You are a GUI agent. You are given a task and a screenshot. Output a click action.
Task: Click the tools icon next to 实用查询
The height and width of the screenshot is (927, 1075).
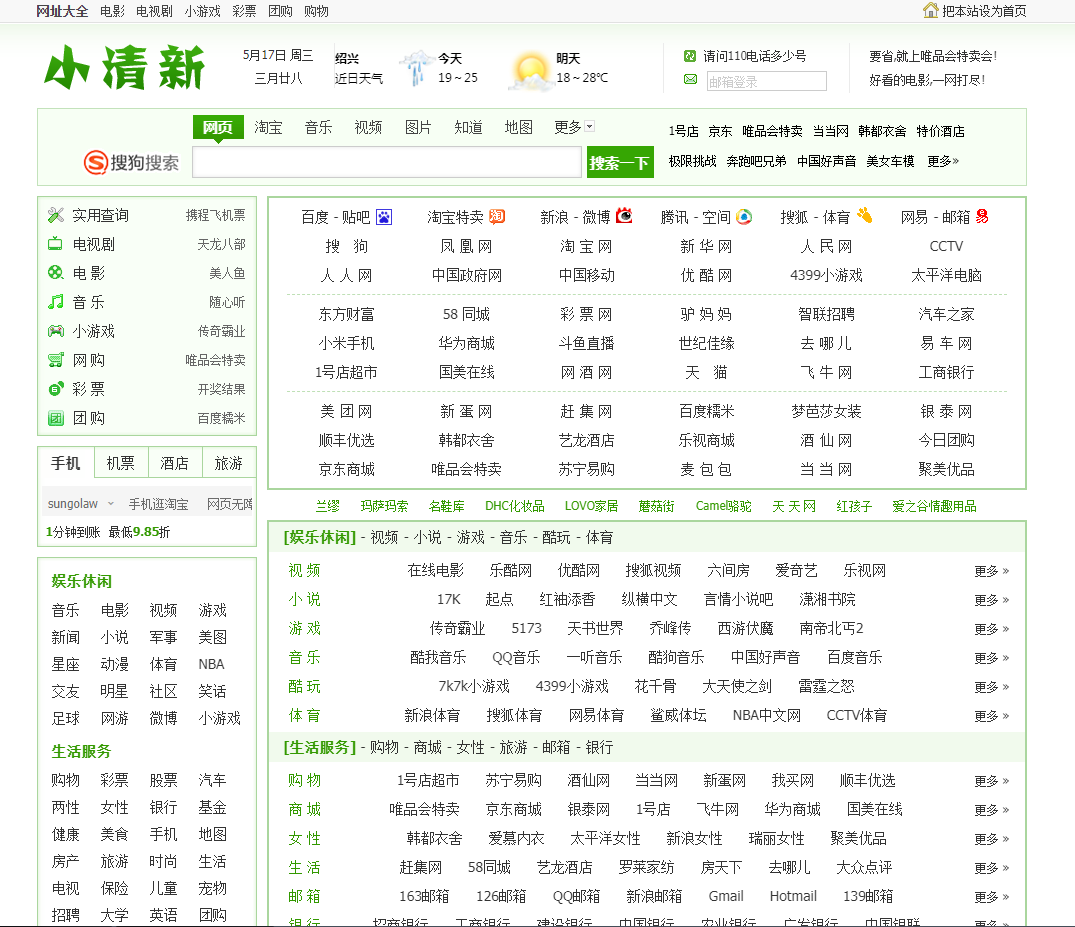[x=56, y=215]
